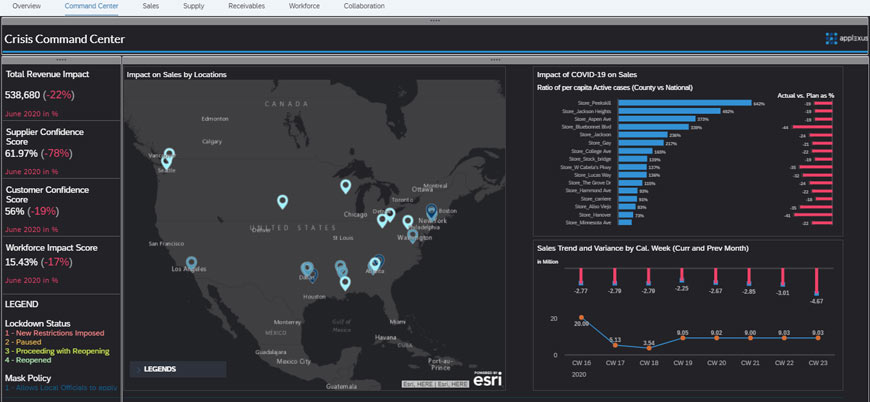Image resolution: width=870 pixels, height=402 pixels.
Task: Click the Store_Aspen Ave bar
Action: [x=657, y=119]
